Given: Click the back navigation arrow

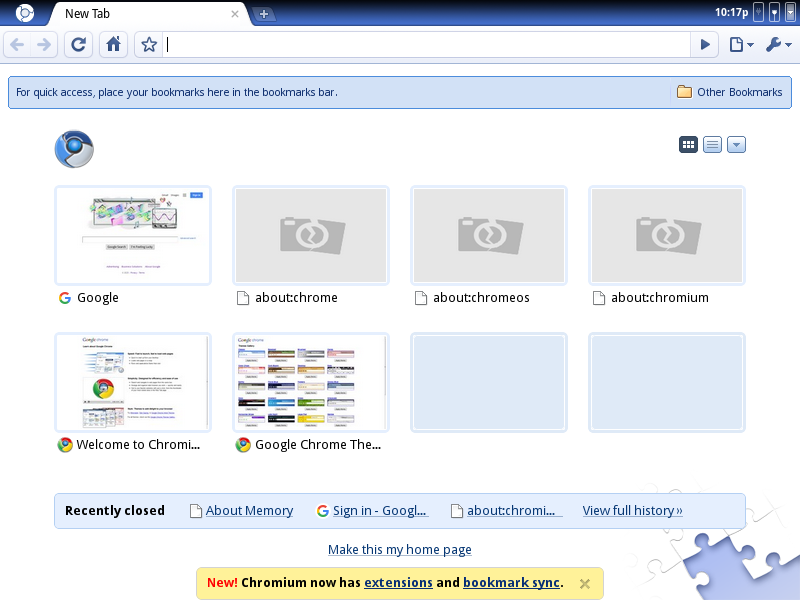Looking at the screenshot, I should point(17,45).
